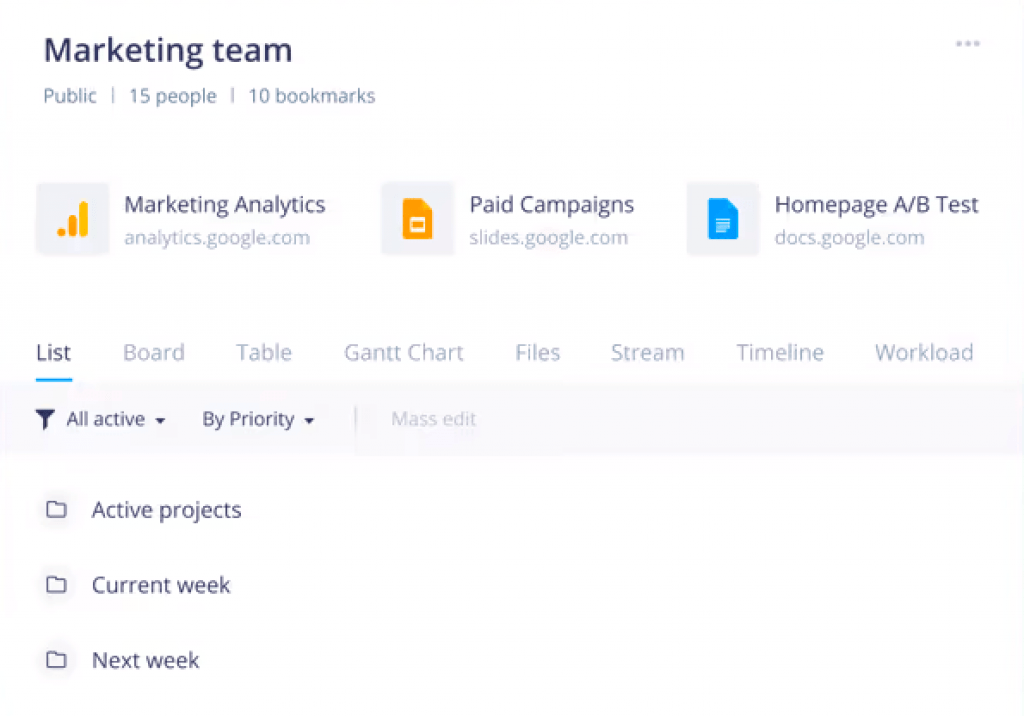This screenshot has height=716, width=1024.
Task: Open the 10 bookmarks link
Action: point(312,97)
